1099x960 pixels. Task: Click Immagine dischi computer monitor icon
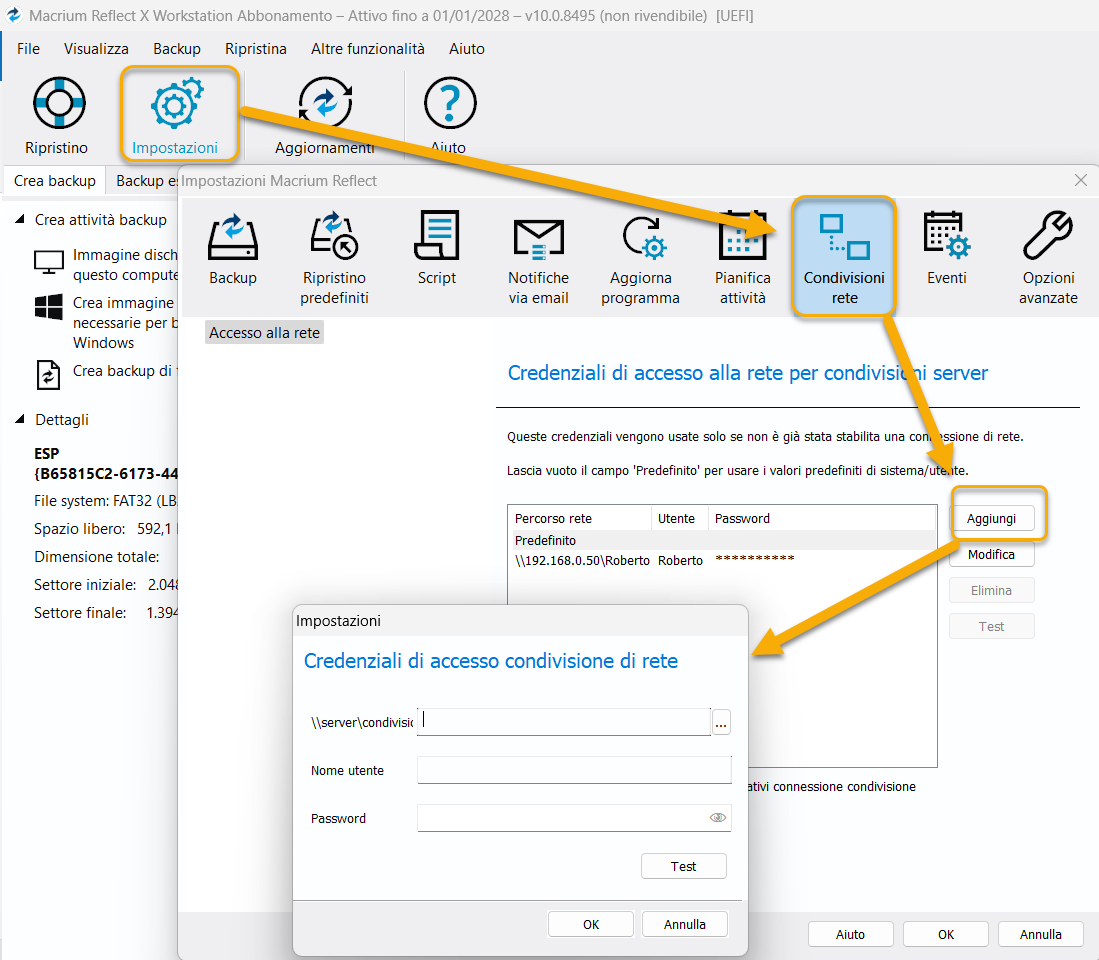pyautogui.click(x=49, y=263)
